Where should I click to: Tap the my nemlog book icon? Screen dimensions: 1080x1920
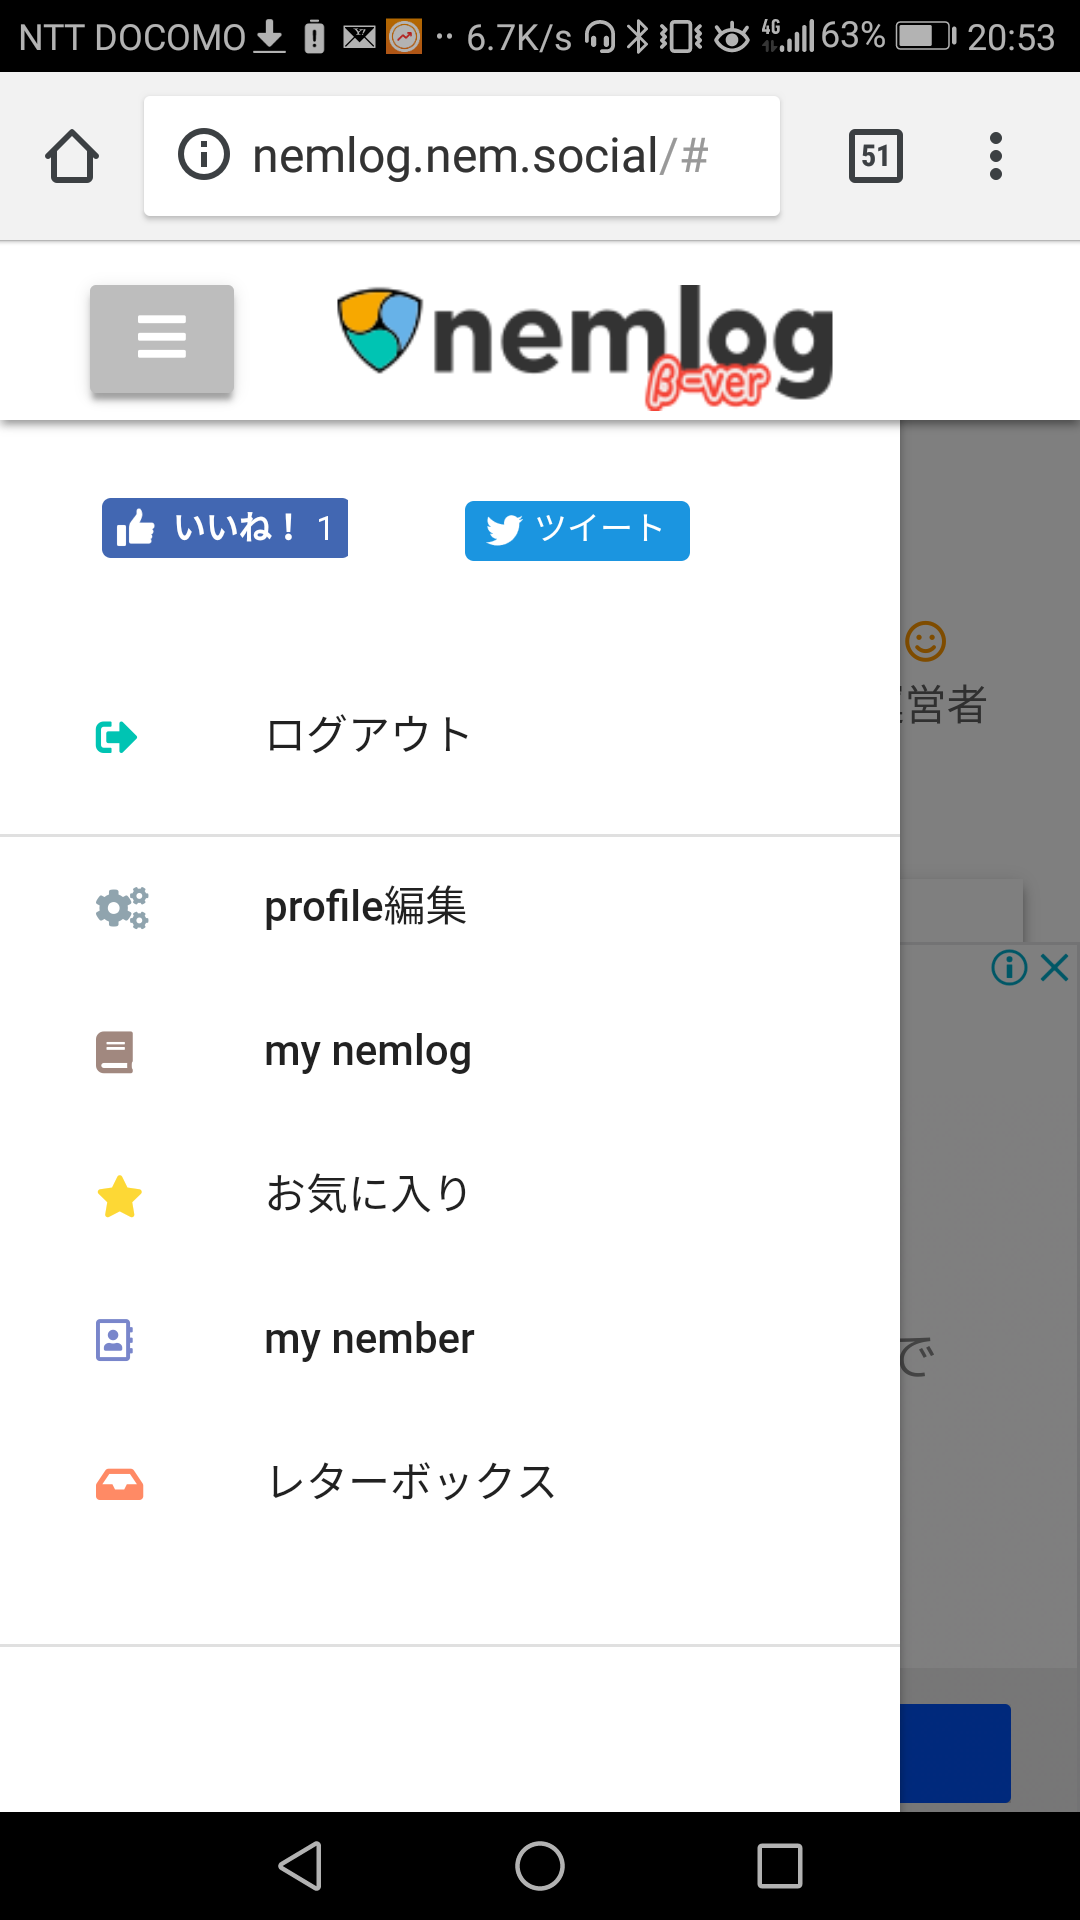(x=115, y=1052)
